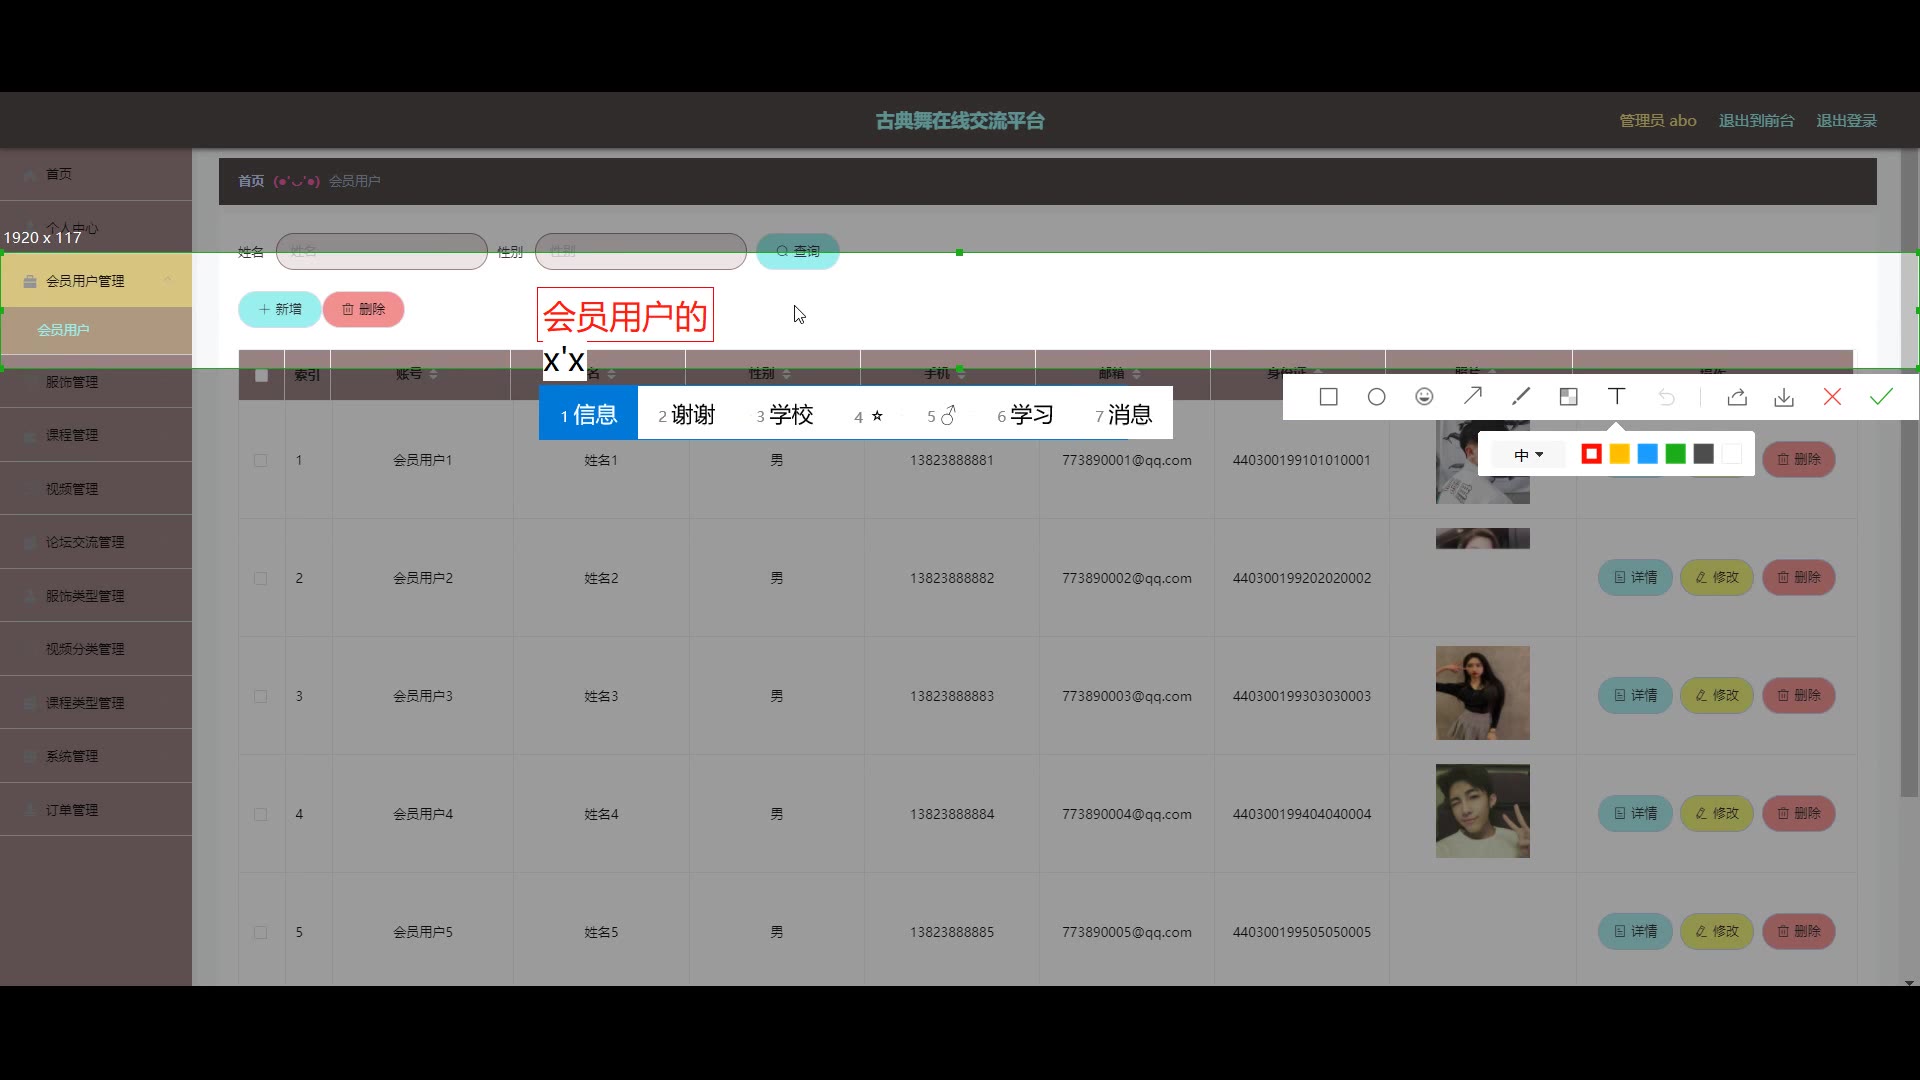Check the row for 会员用户4

click(x=260, y=814)
